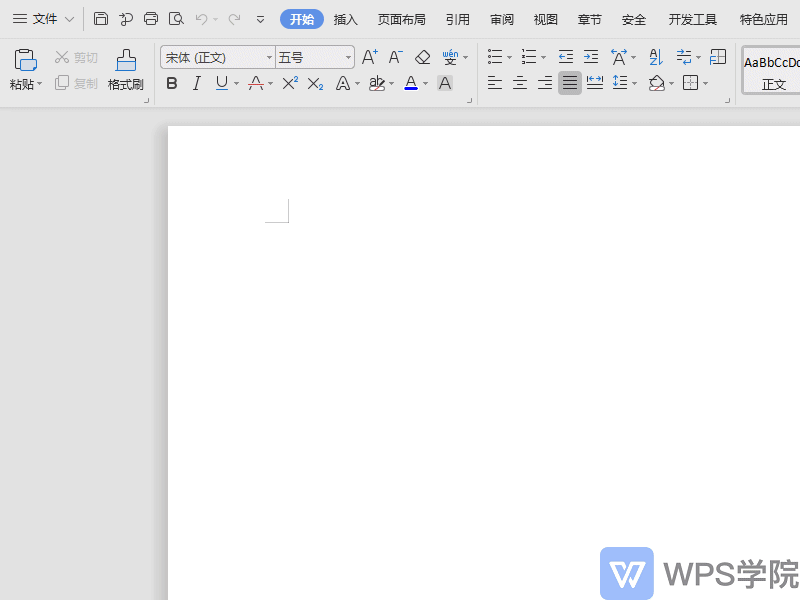Screen dimensions: 800x600
Task: Increase font size with A+ icon
Action: point(370,57)
